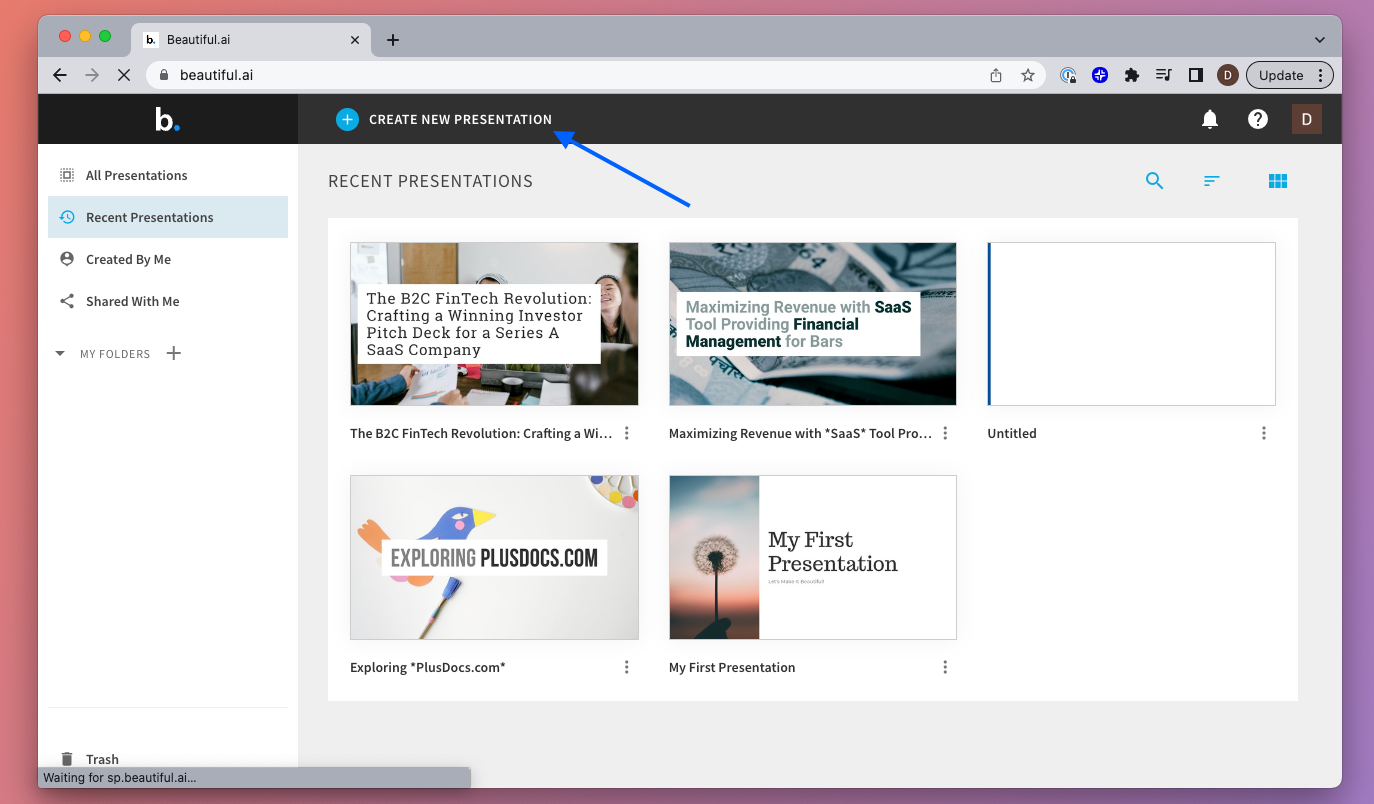Select the Beautiful.ai browser tab
This screenshot has width=1374, height=804.
[252, 40]
